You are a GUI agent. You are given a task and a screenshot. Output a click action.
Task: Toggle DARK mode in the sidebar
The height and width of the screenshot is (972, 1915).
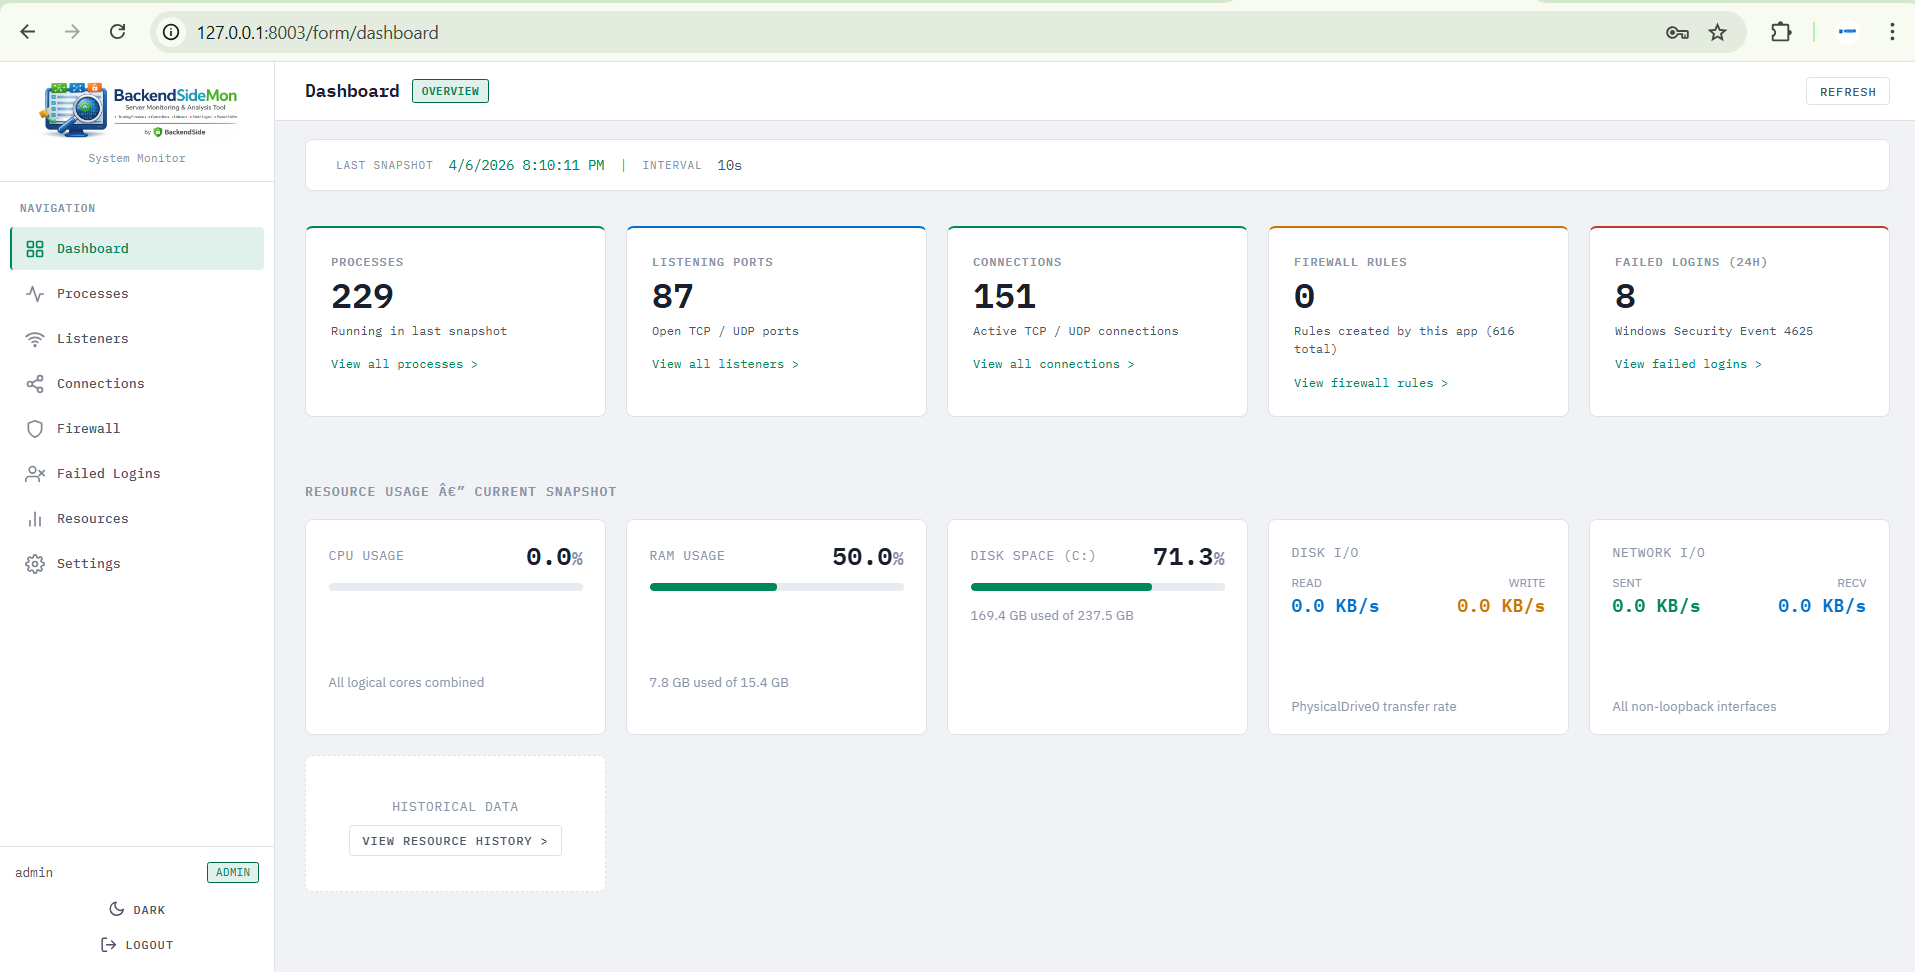click(x=137, y=909)
